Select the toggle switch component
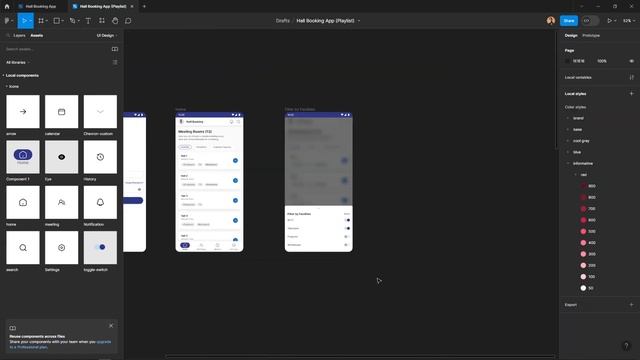Viewport: 640px width, 360px height. 100,247
